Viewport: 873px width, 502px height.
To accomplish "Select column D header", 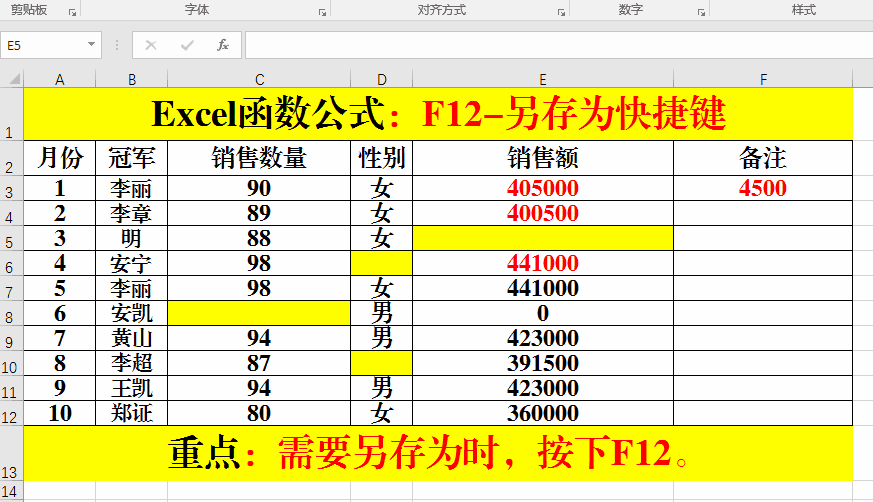I will (381, 80).
